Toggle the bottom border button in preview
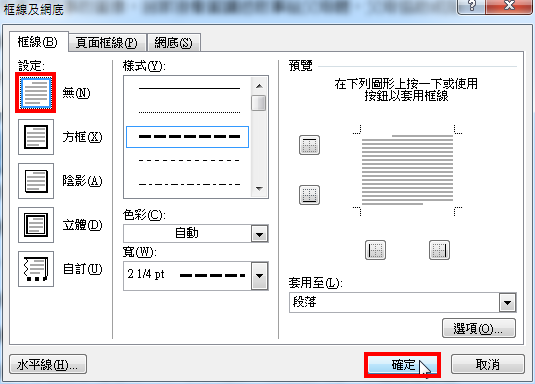This screenshot has width=535, height=384. pos(309,195)
